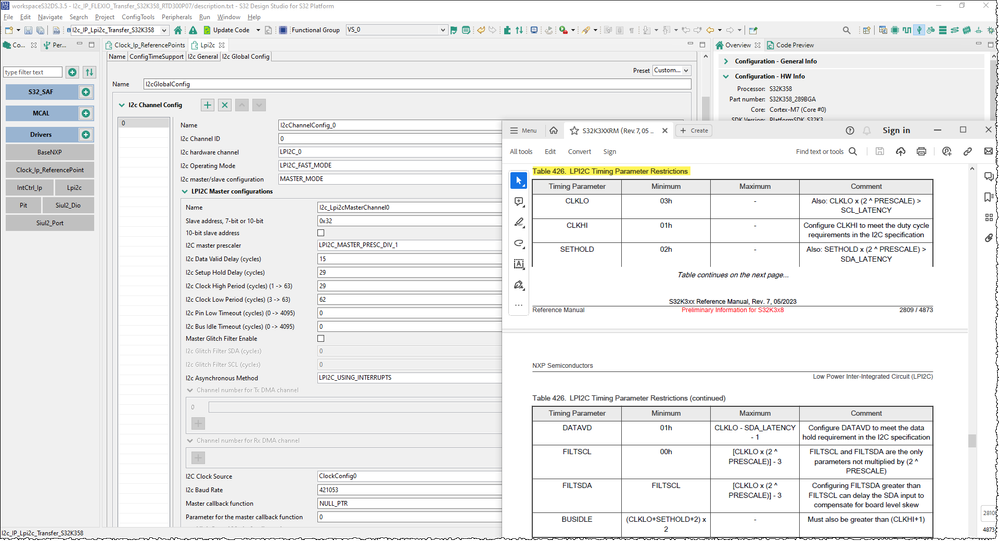Close the S32K3XXRM PDF tab
The image size is (999, 541).
pyautogui.click(x=665, y=131)
